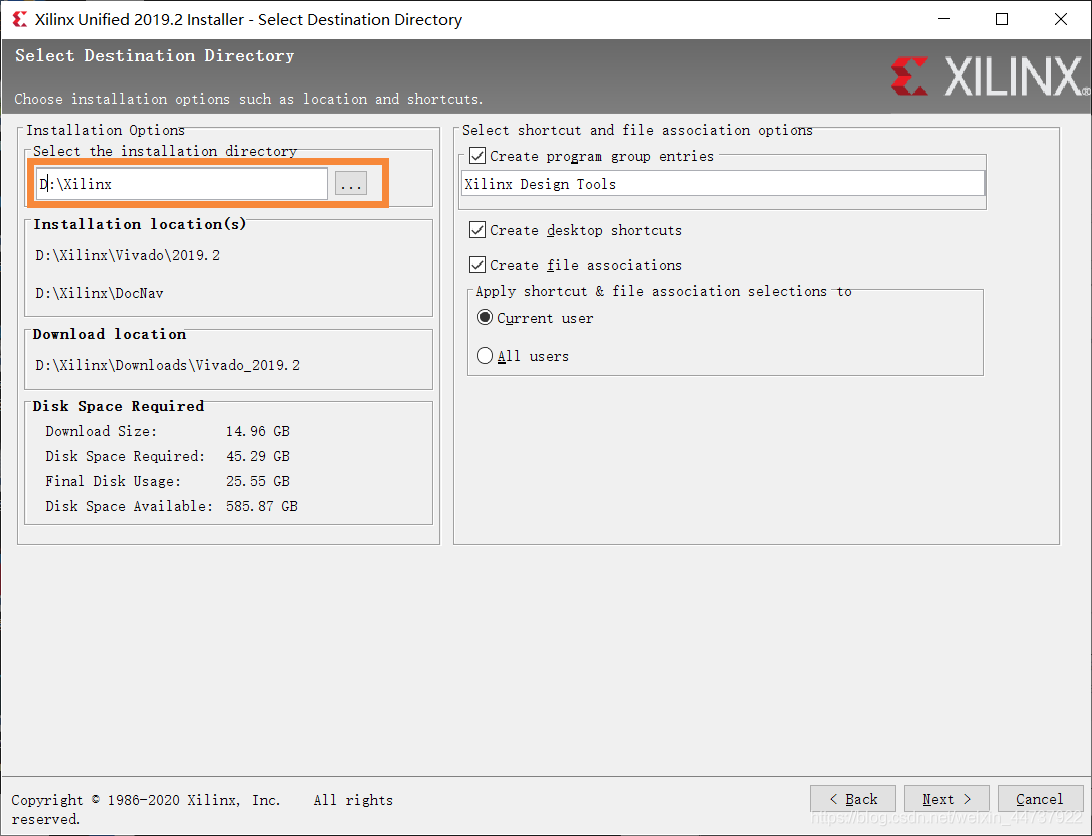Disable "Create program group entries"

(477, 155)
